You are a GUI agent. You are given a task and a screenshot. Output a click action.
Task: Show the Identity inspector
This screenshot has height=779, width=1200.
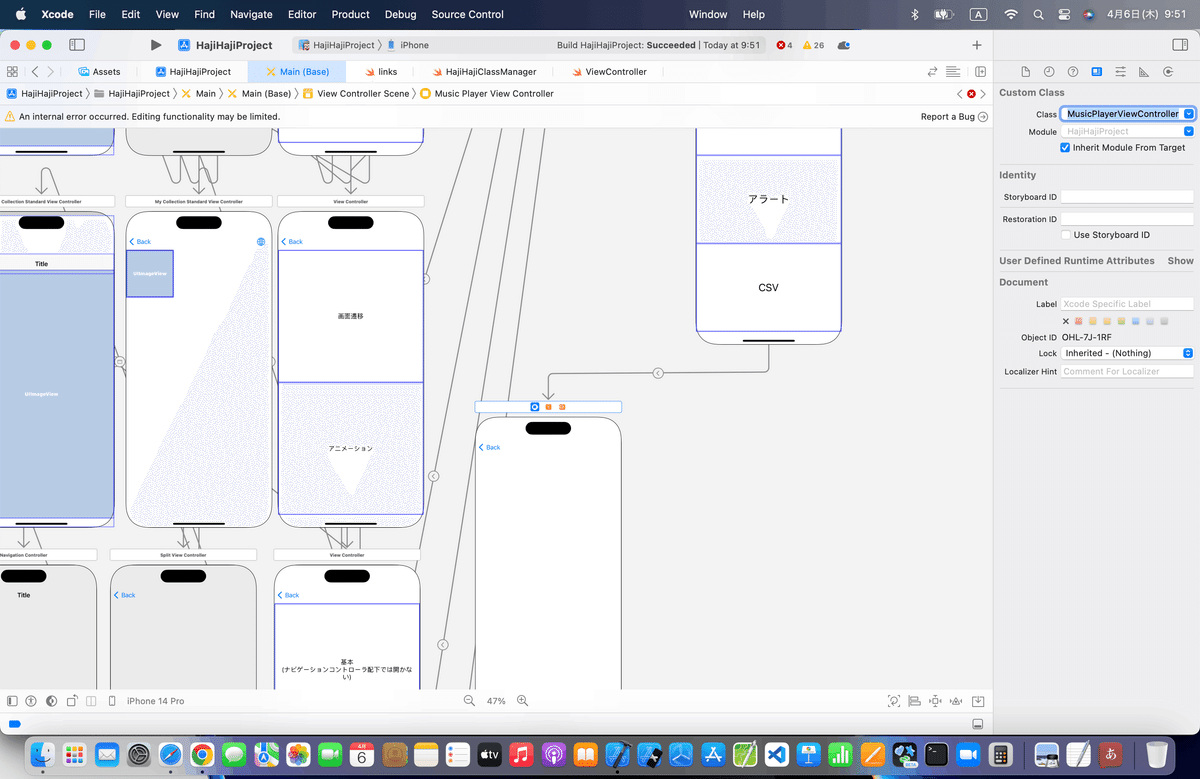(x=1097, y=72)
